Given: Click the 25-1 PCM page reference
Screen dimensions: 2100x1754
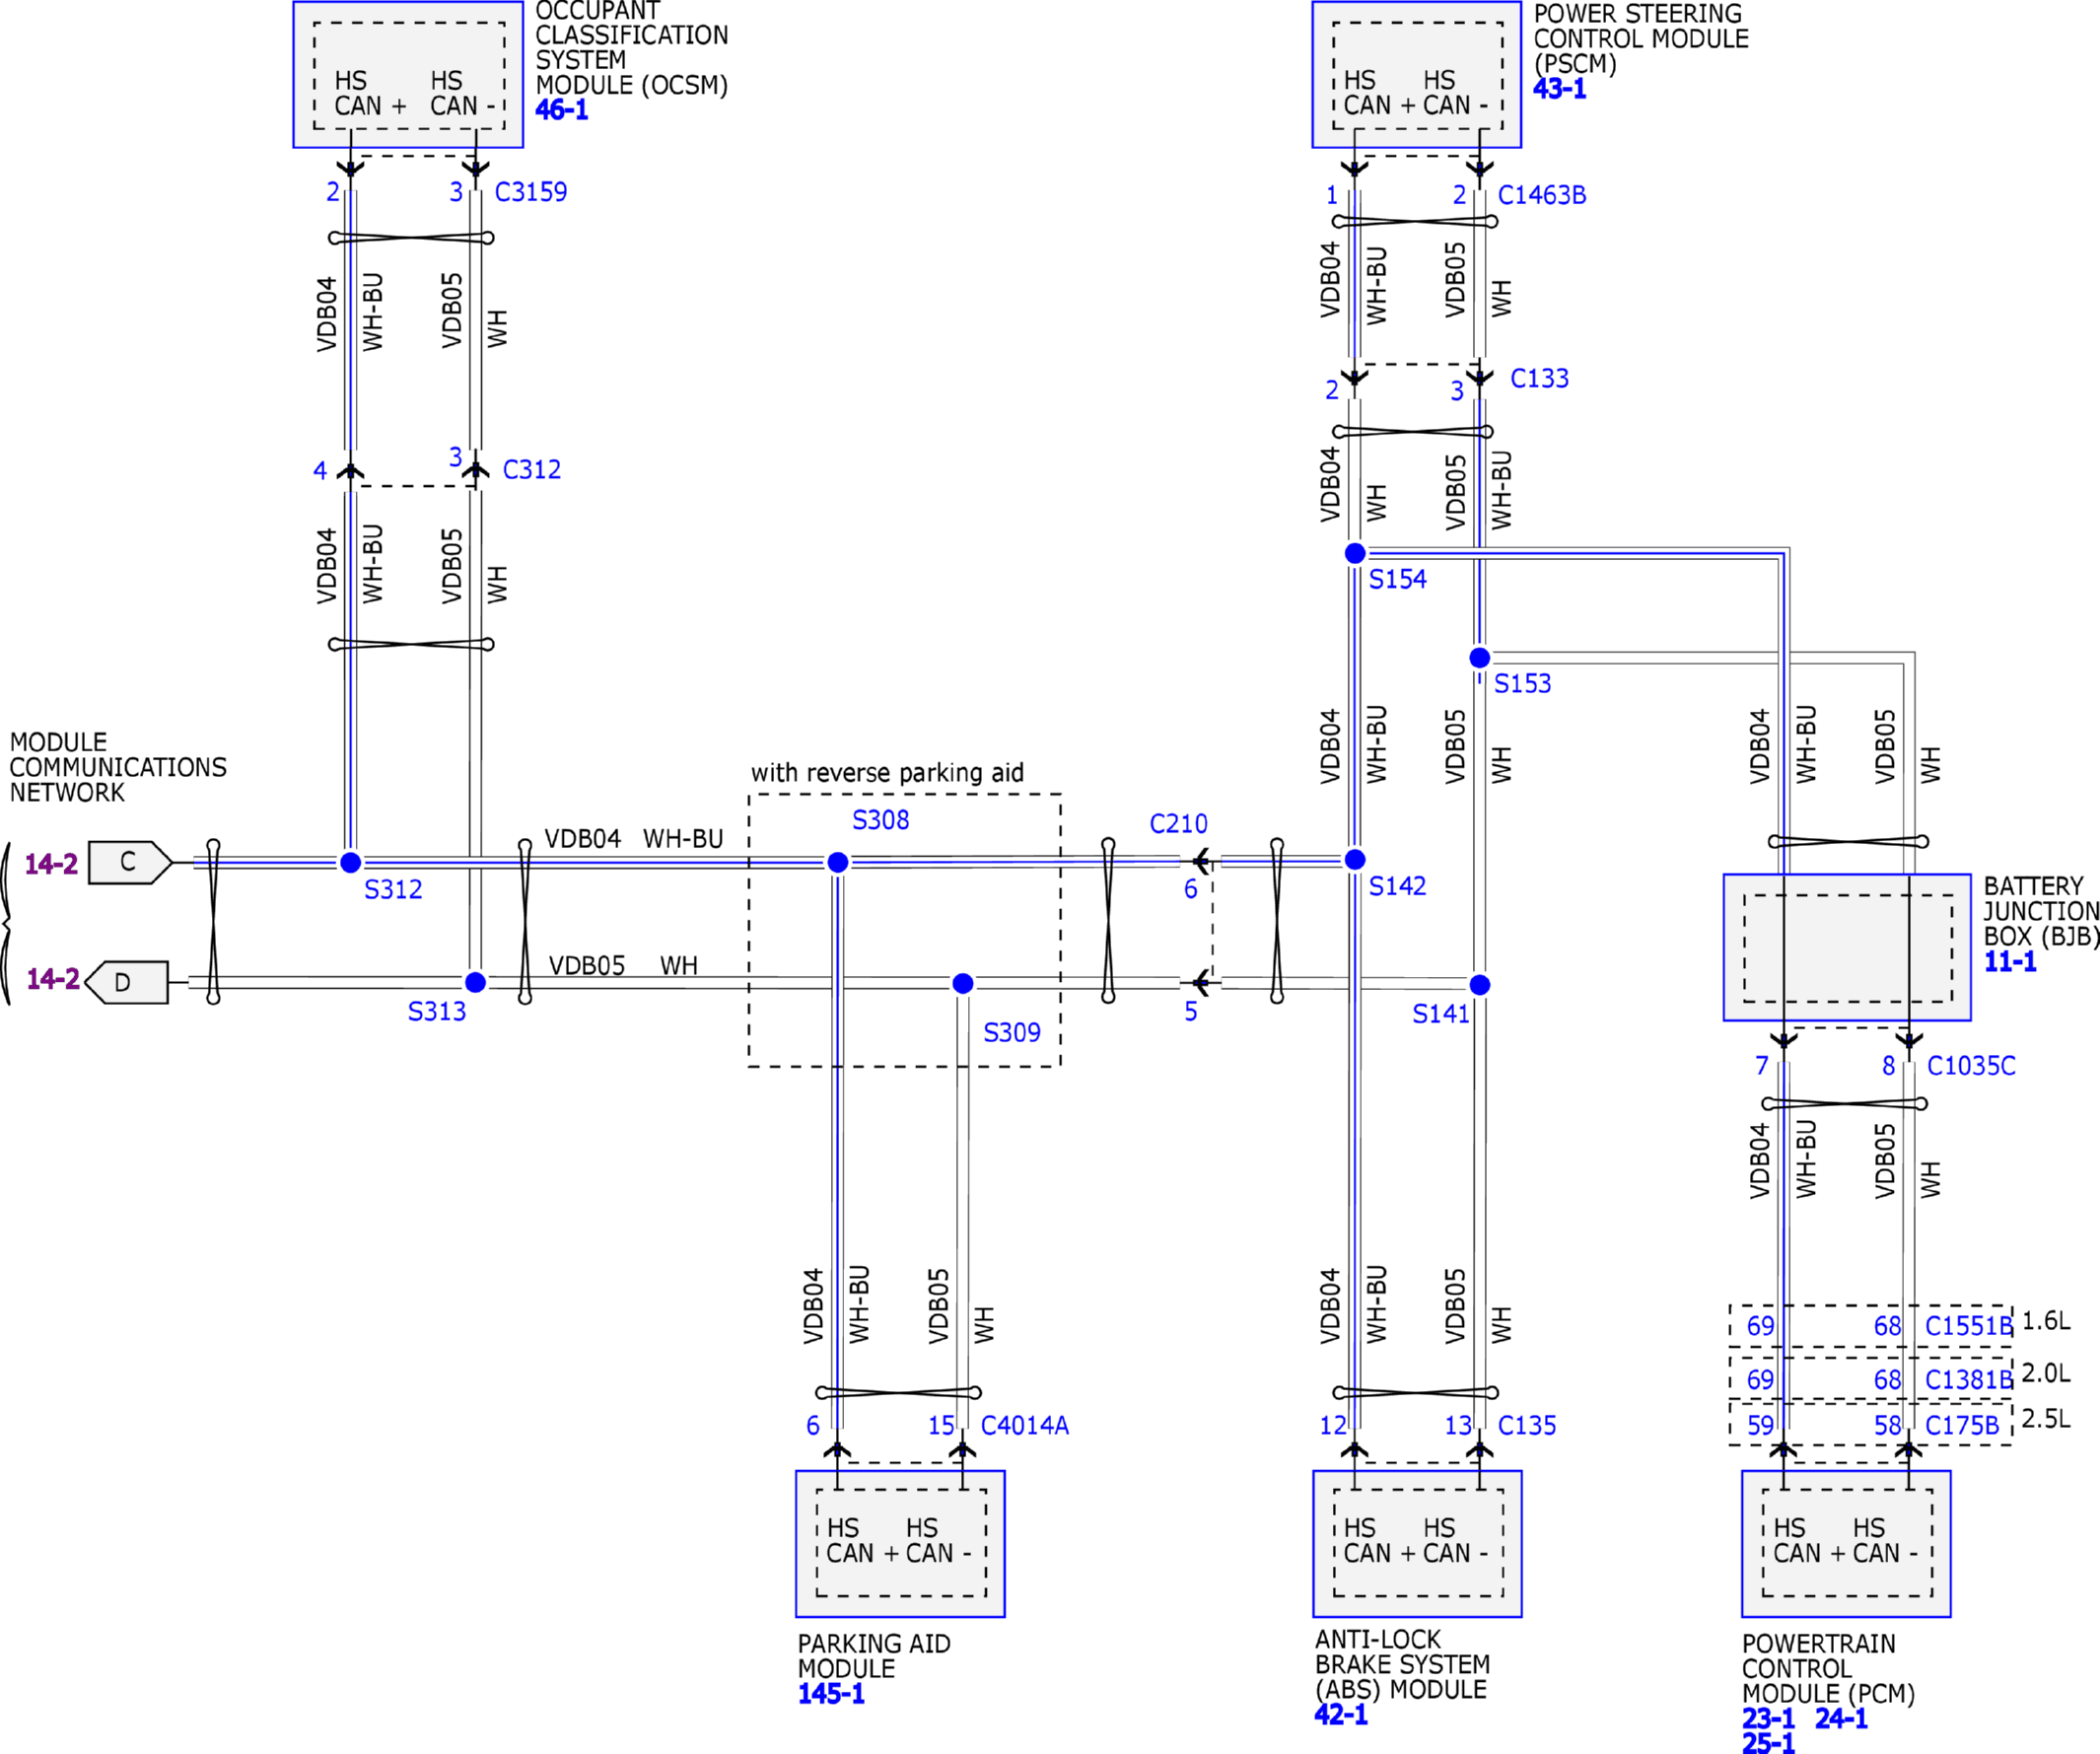Looking at the screenshot, I should [1767, 1743].
